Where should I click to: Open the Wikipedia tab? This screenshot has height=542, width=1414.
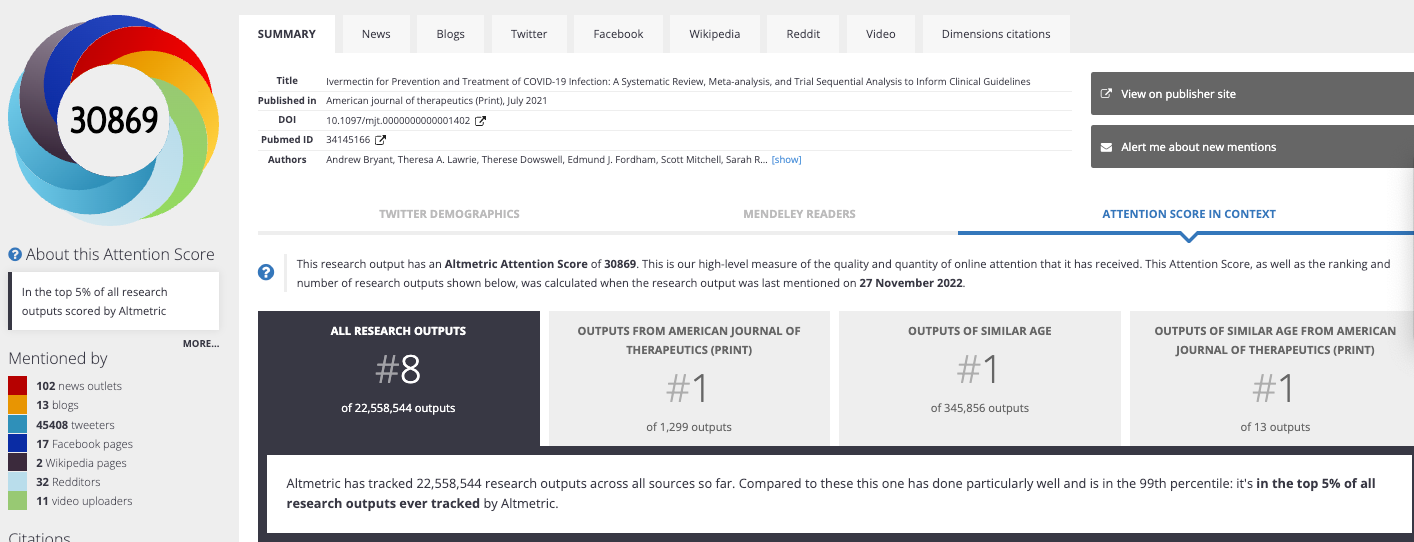pyautogui.click(x=715, y=34)
